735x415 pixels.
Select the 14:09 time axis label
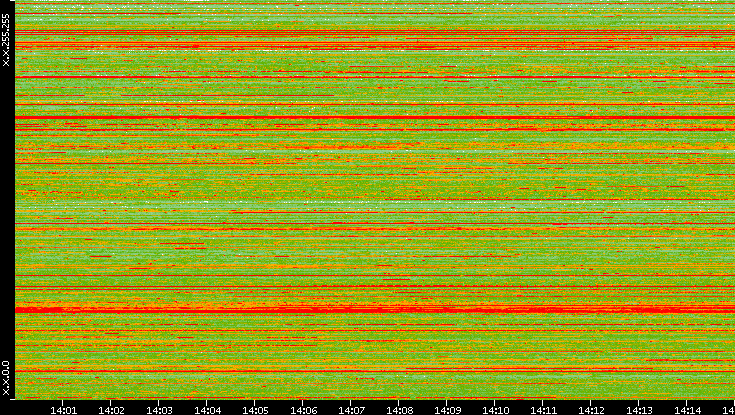446,410
